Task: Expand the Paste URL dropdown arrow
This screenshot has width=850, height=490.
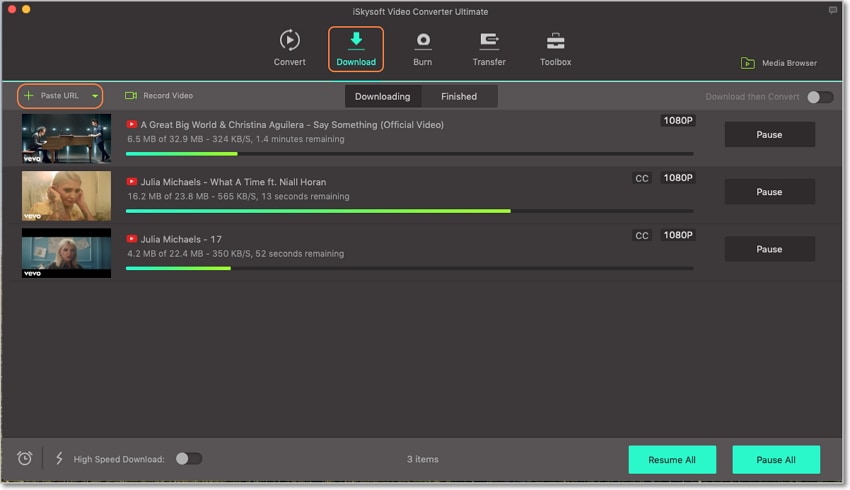Action: 95,96
